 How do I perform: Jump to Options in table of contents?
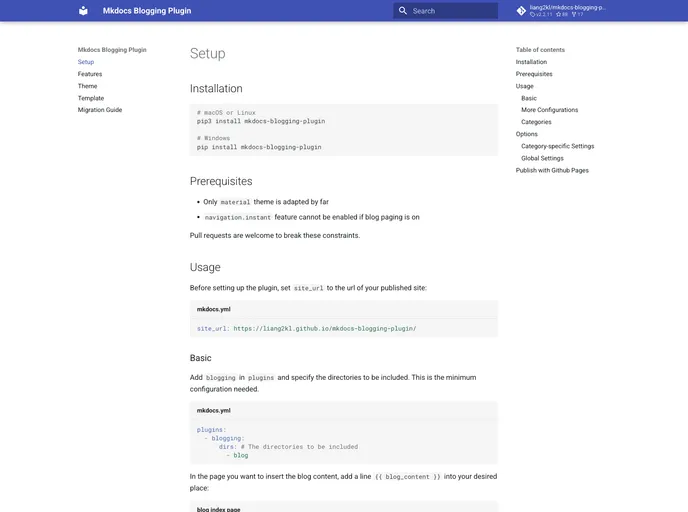527,134
